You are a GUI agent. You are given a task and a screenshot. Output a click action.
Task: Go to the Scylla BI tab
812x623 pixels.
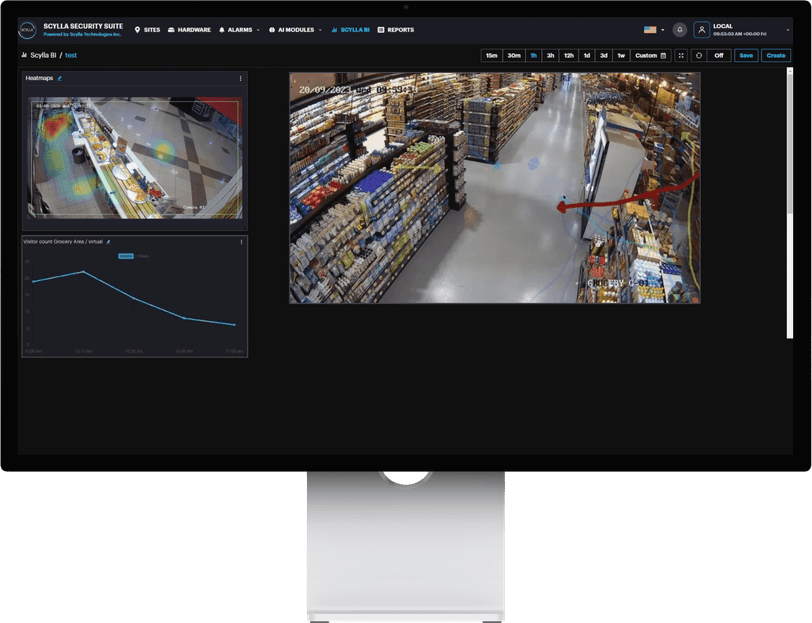[350, 30]
